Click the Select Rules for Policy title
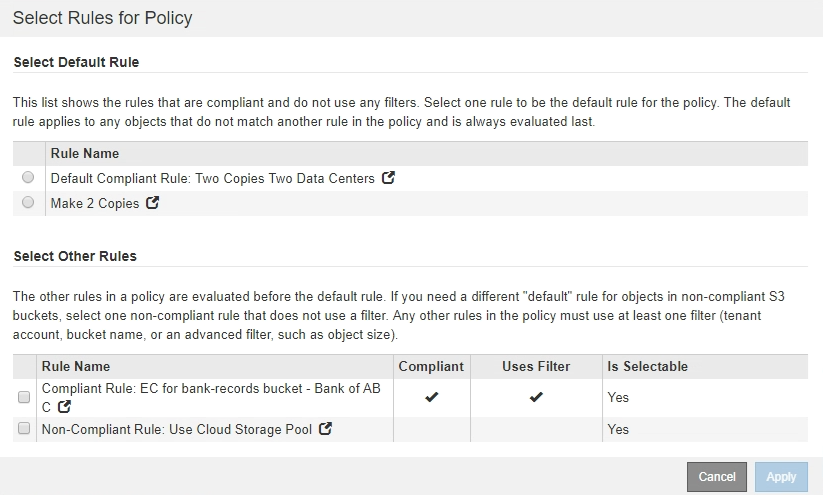Screen dimensions: 823x495 coord(102,18)
